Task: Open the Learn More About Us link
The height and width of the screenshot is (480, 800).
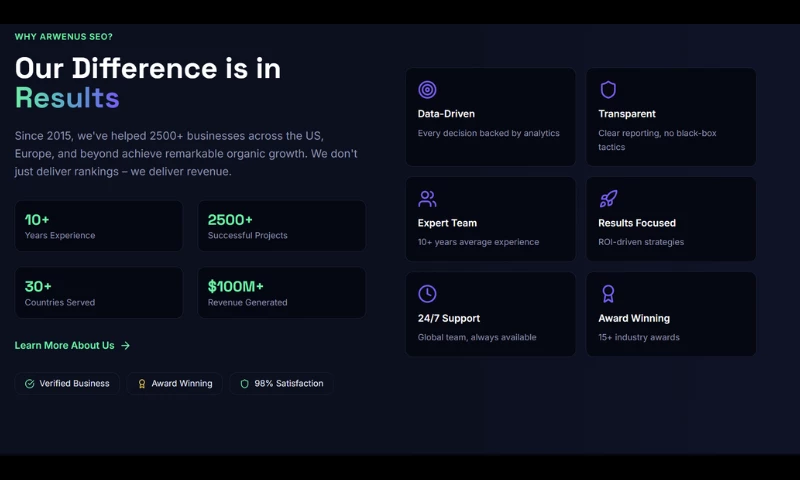Action: [x=65, y=346]
